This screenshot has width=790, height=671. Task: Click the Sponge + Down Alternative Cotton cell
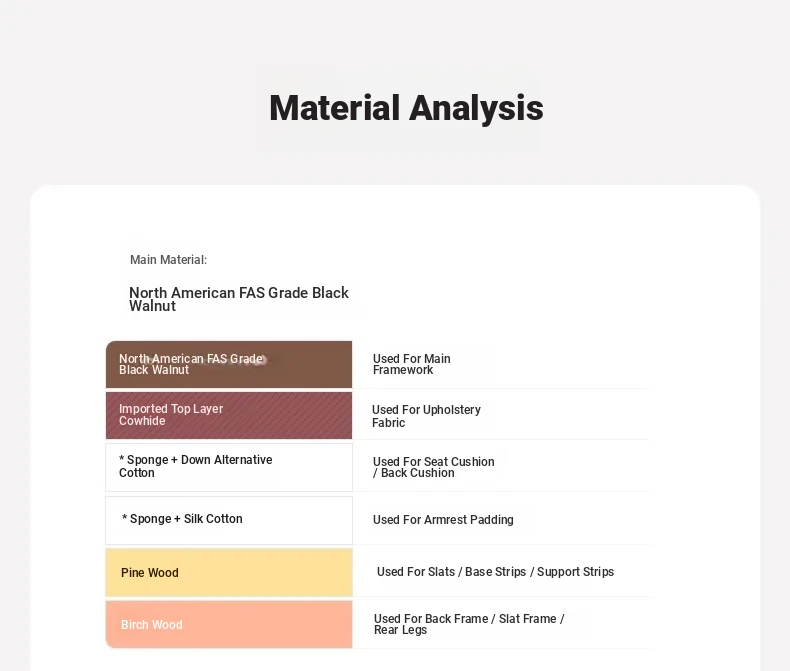[x=229, y=467]
